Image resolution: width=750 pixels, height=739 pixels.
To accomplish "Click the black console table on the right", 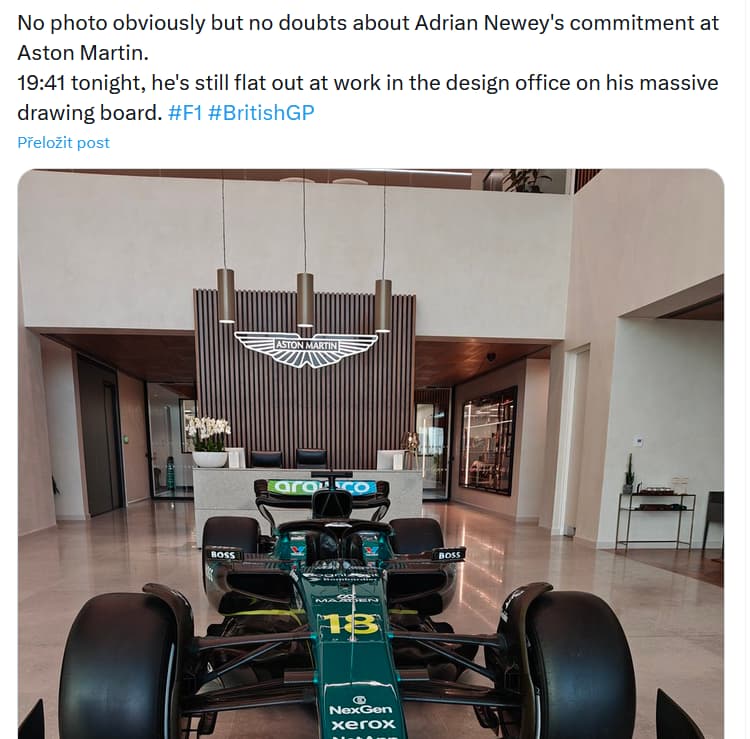I will (x=656, y=521).
